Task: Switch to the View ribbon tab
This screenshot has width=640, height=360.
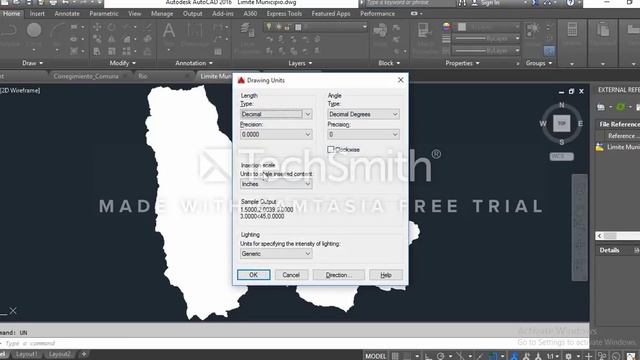Action: coord(135,13)
